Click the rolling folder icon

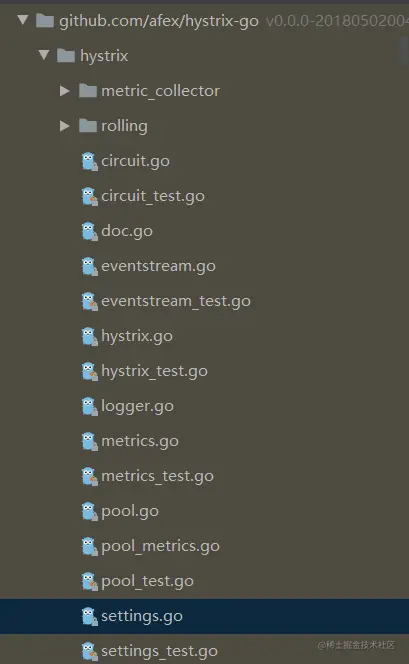[88, 126]
